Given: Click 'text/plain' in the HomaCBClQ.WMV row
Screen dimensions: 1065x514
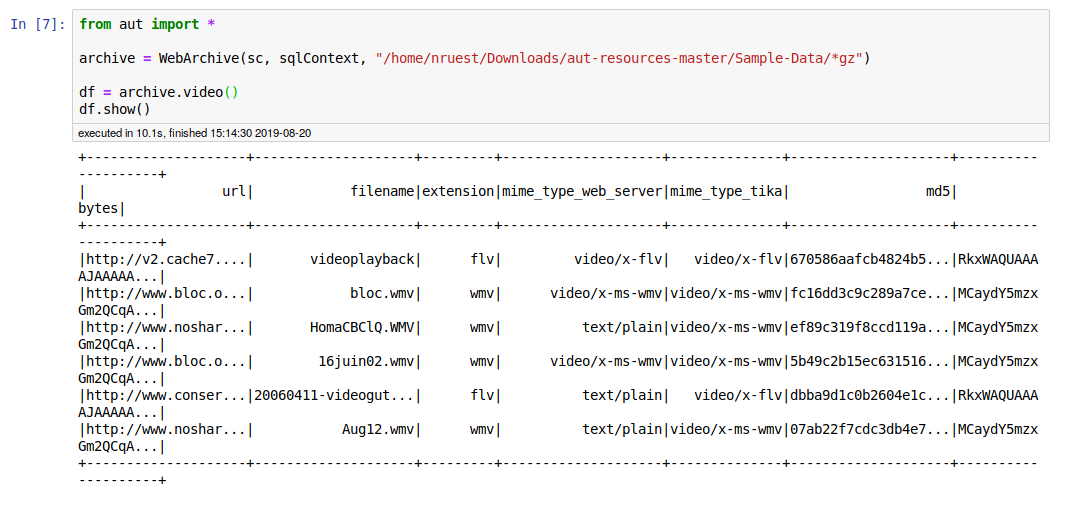Looking at the screenshot, I should click(x=622, y=327).
